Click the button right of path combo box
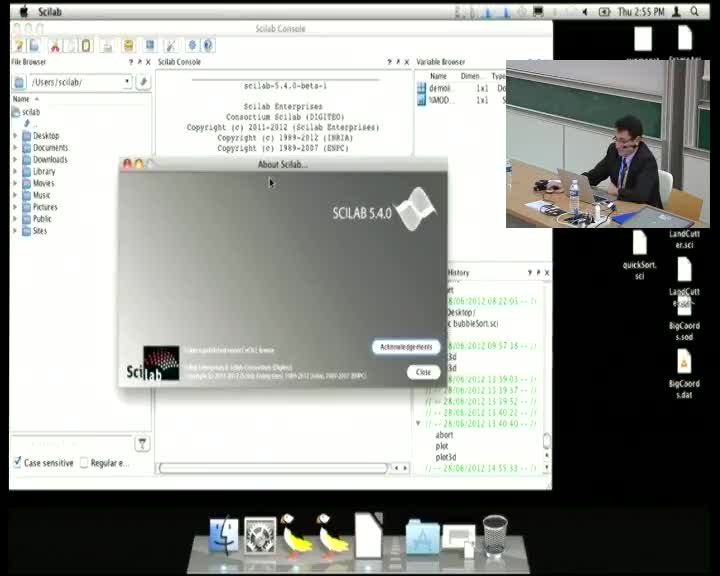The width and height of the screenshot is (720, 576). point(143,82)
